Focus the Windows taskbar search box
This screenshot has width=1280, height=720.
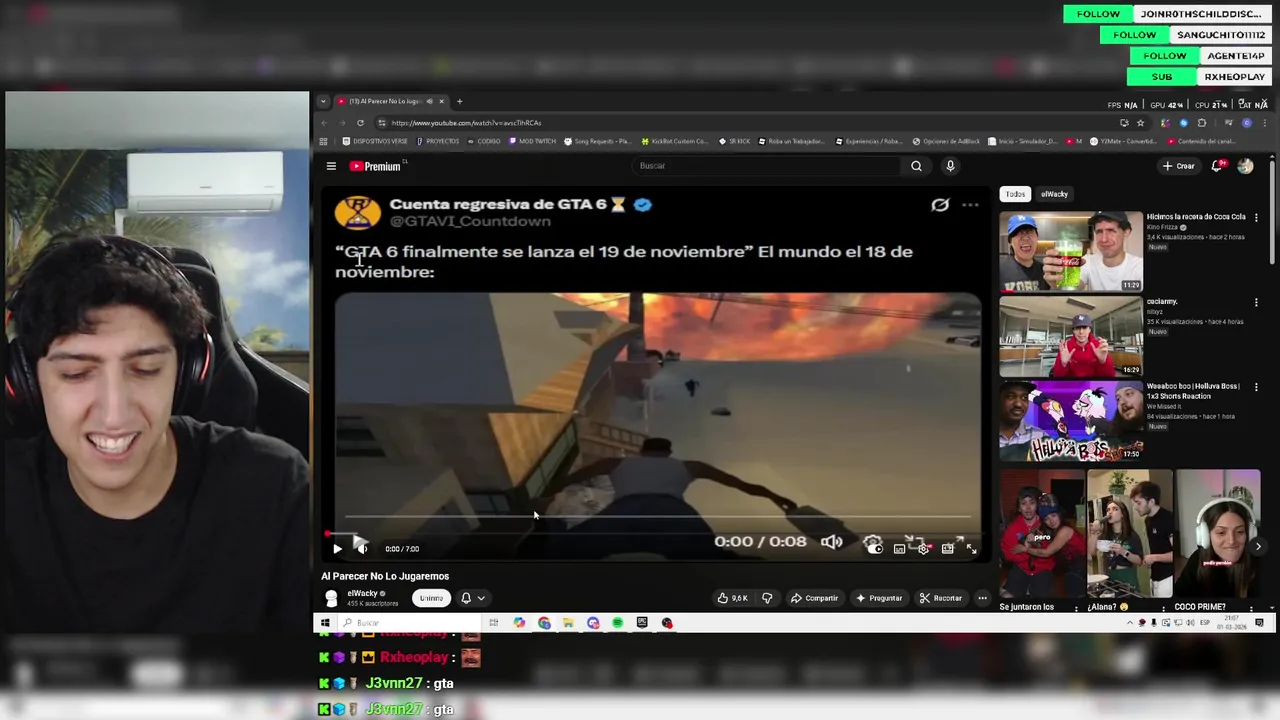[x=409, y=623]
